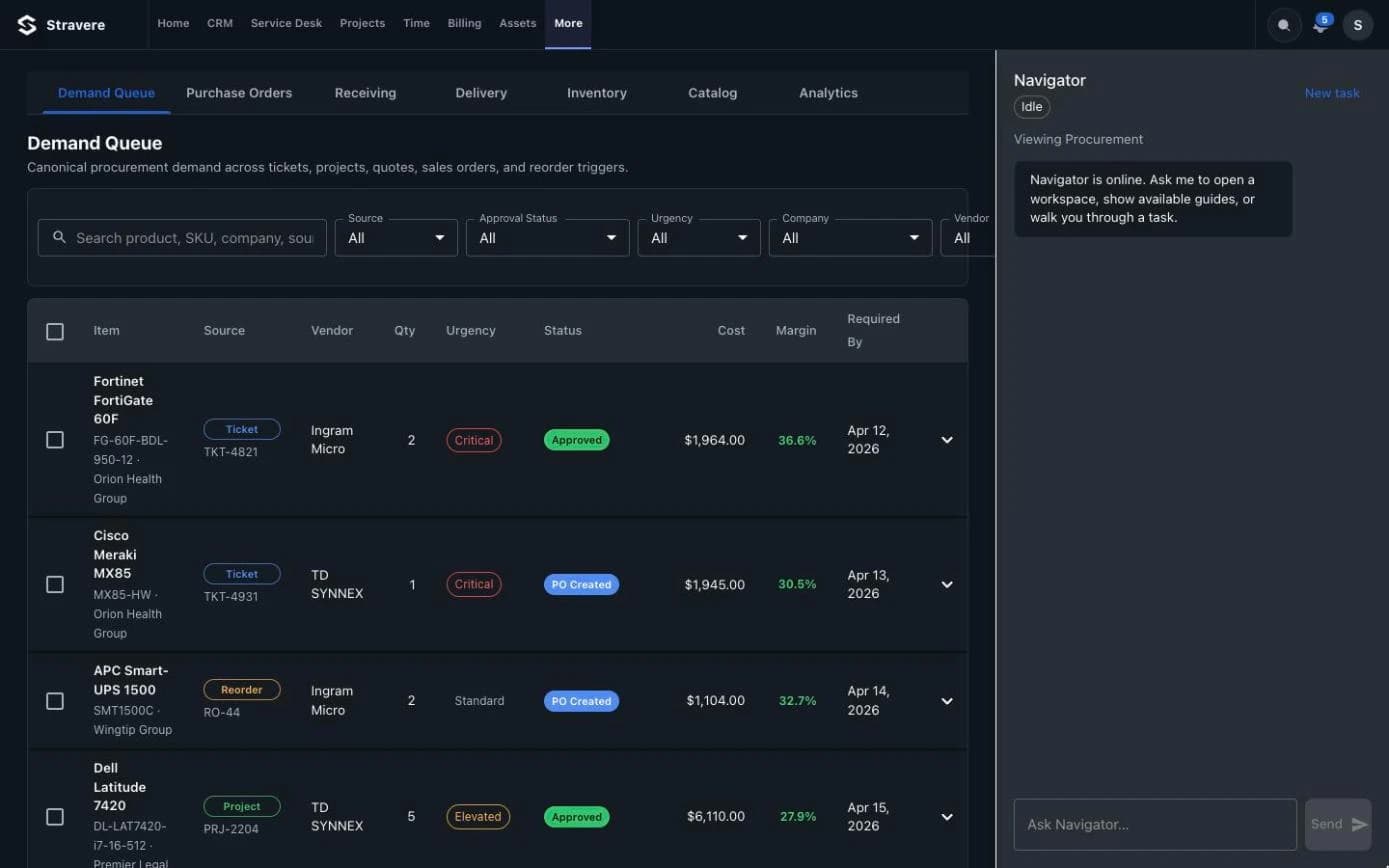Open notifications bell with 5 badge

tap(1321, 25)
